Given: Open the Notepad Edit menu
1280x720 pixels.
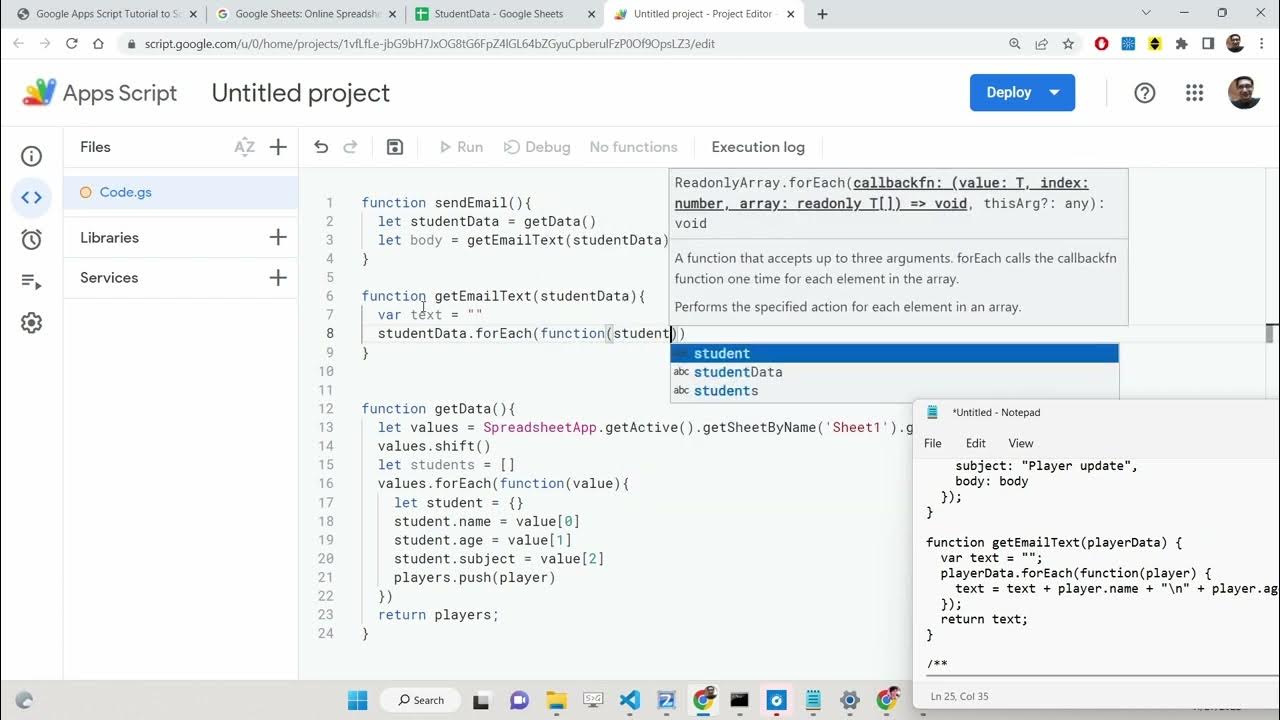Looking at the screenshot, I should pyautogui.click(x=975, y=443).
